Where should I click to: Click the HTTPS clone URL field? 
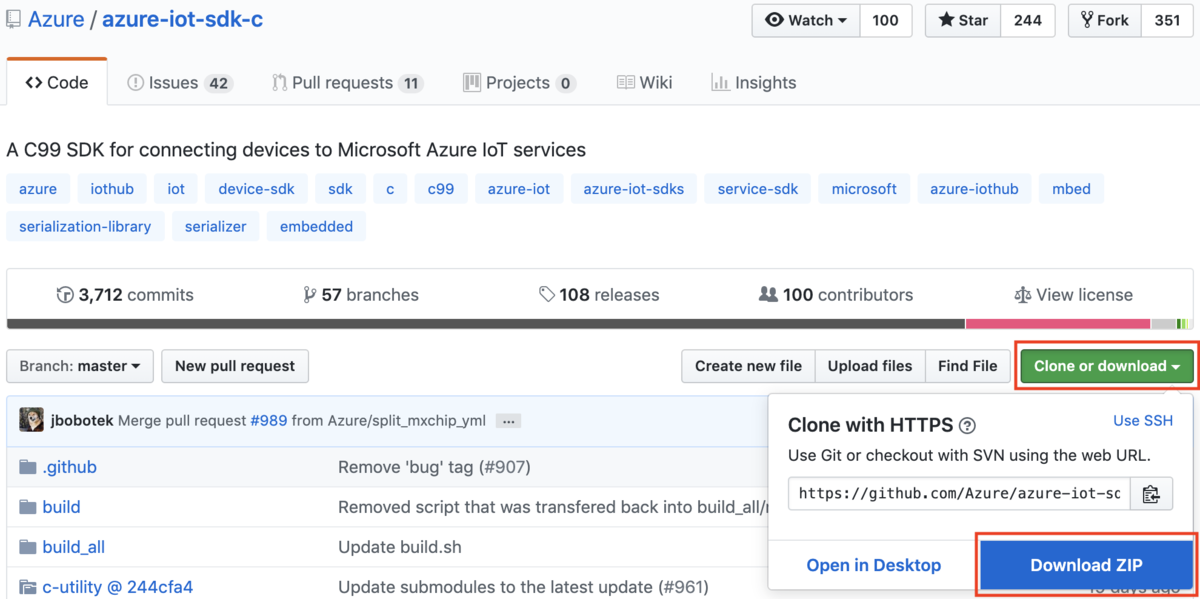(958, 494)
